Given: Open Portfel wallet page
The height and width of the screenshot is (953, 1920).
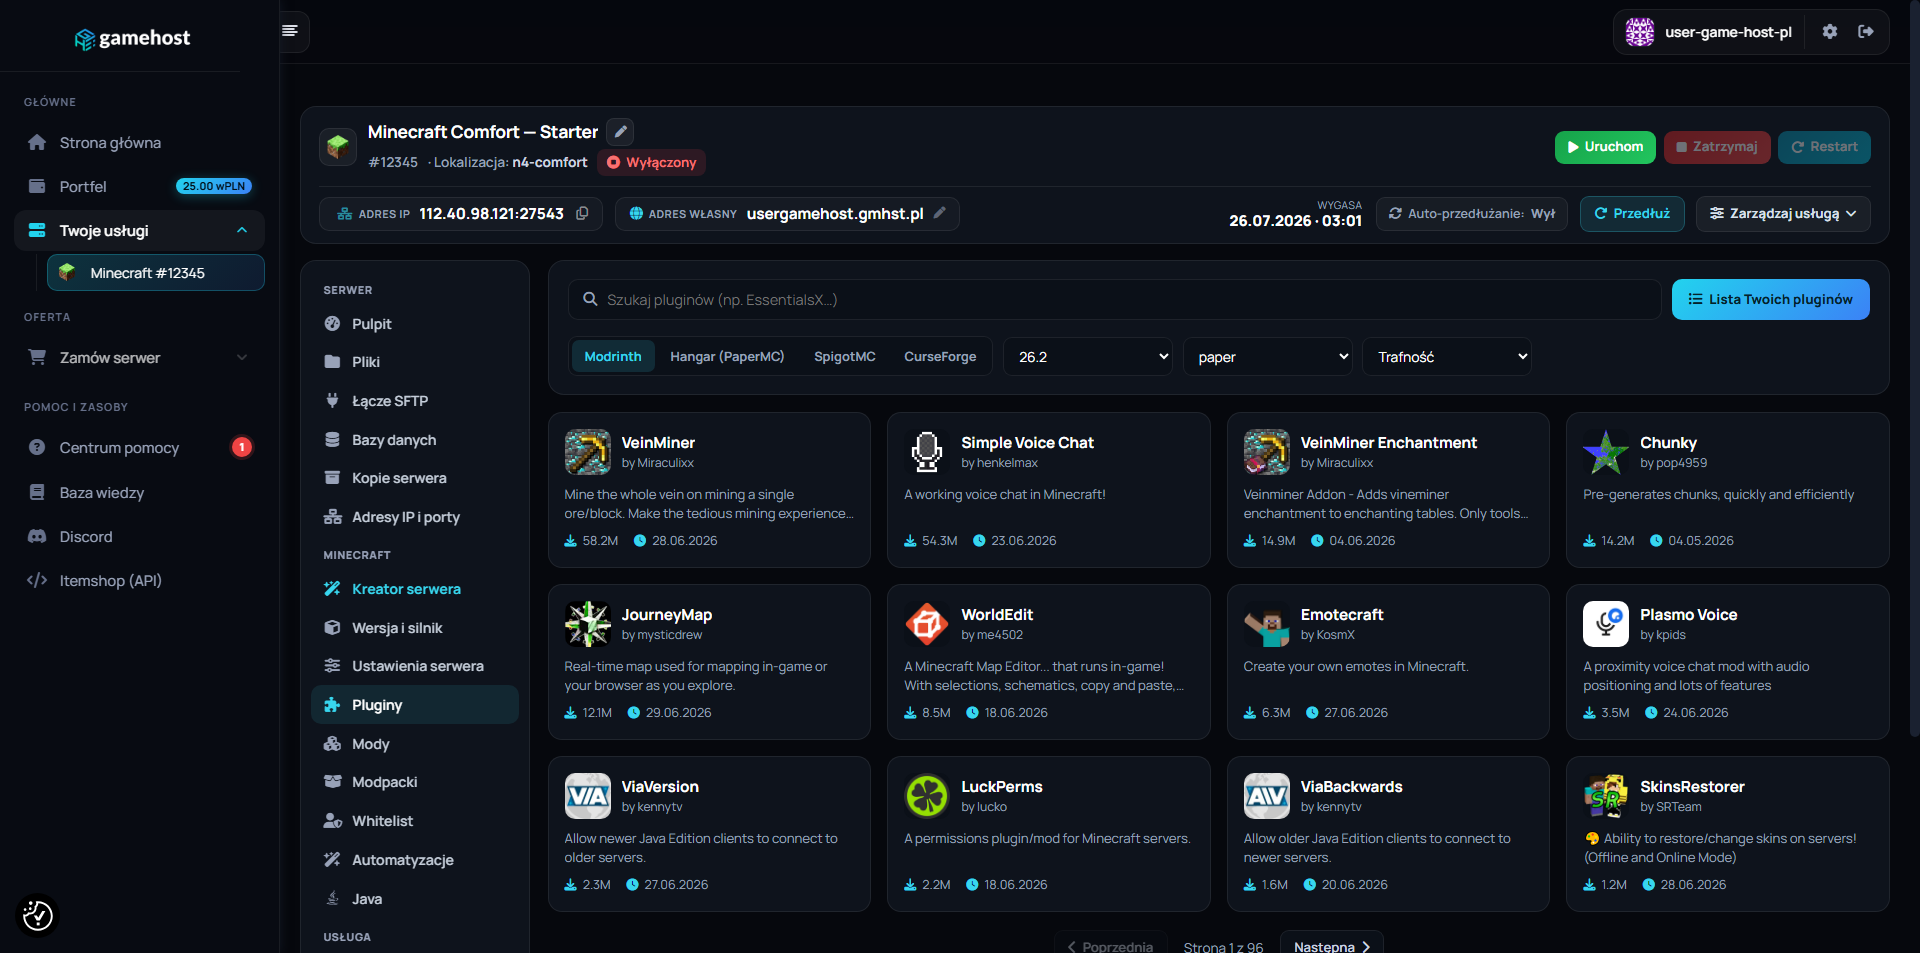Looking at the screenshot, I should tap(140, 187).
